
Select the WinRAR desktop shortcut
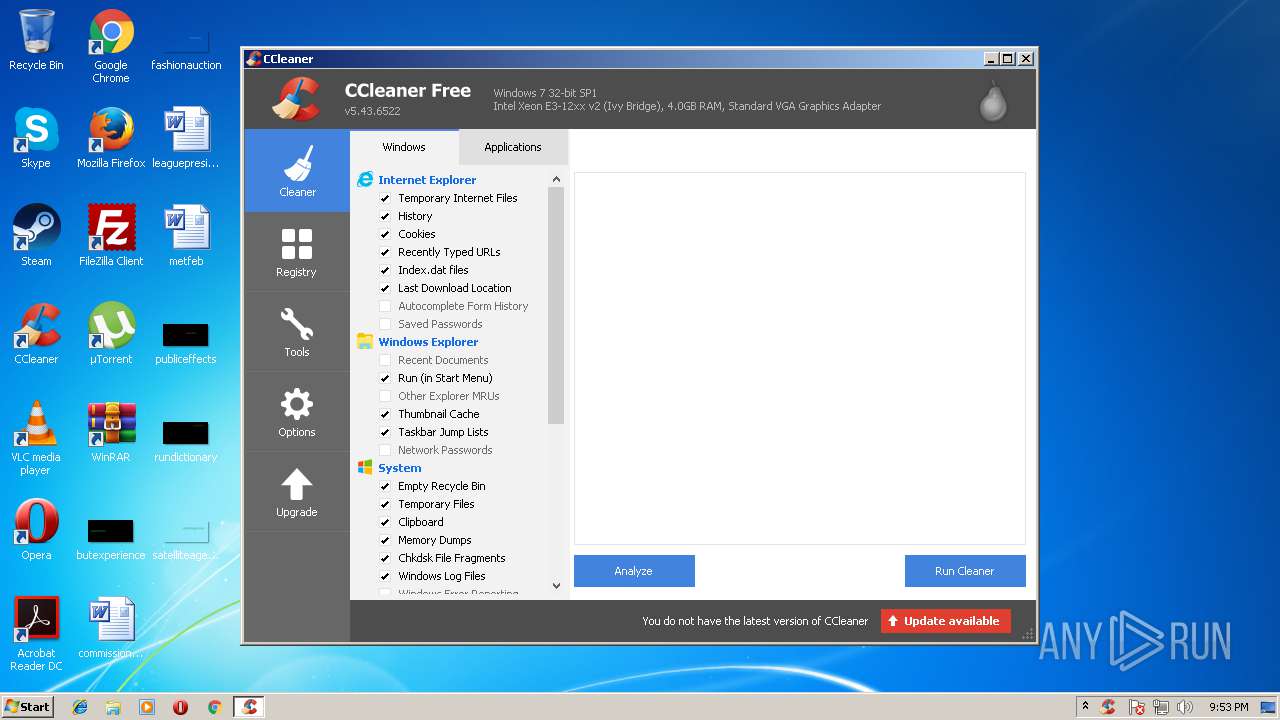111,431
